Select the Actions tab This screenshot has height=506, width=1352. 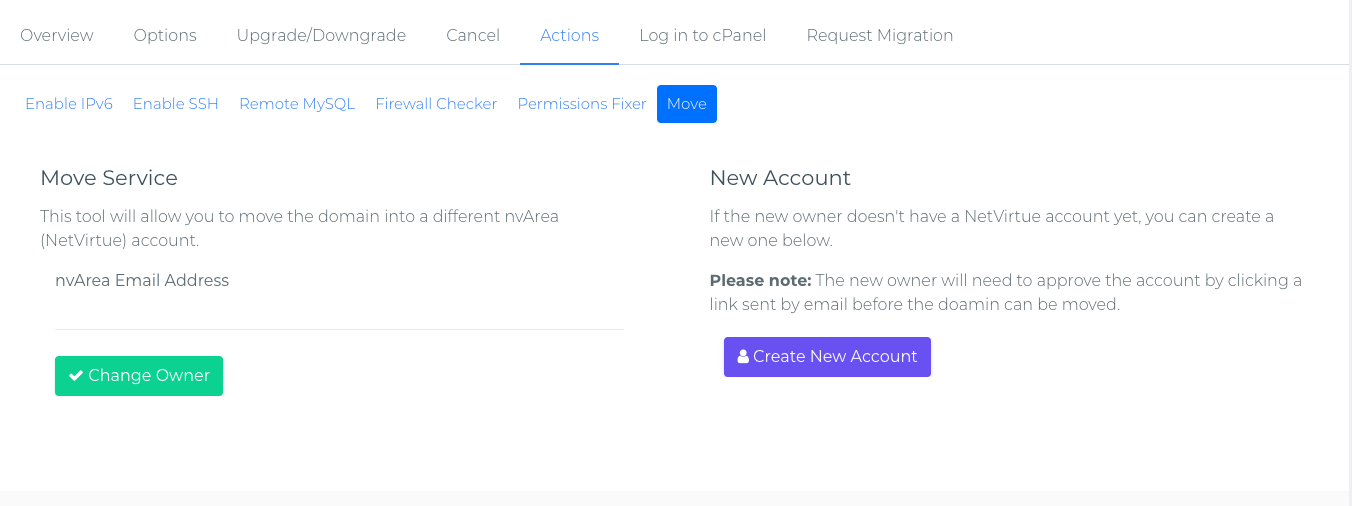569,35
